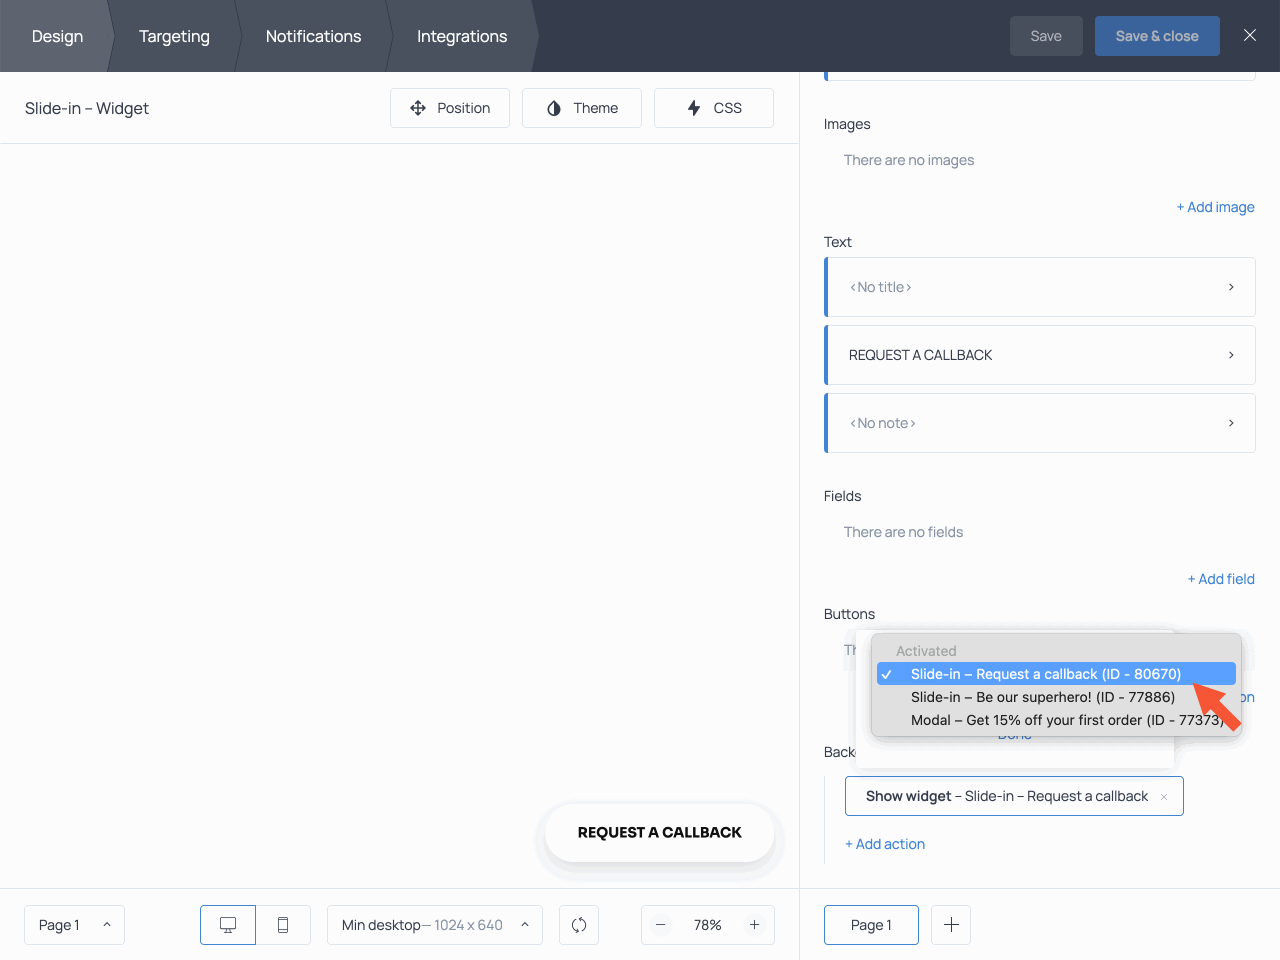Switch to the Notifications tab
The height and width of the screenshot is (960, 1280).
pyautogui.click(x=313, y=36)
